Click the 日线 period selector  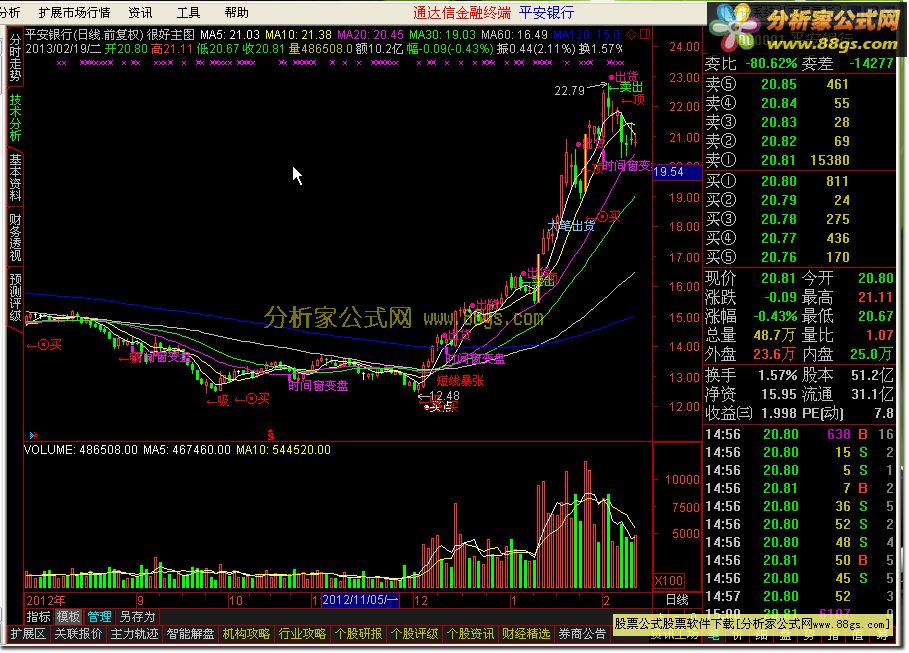[677, 600]
